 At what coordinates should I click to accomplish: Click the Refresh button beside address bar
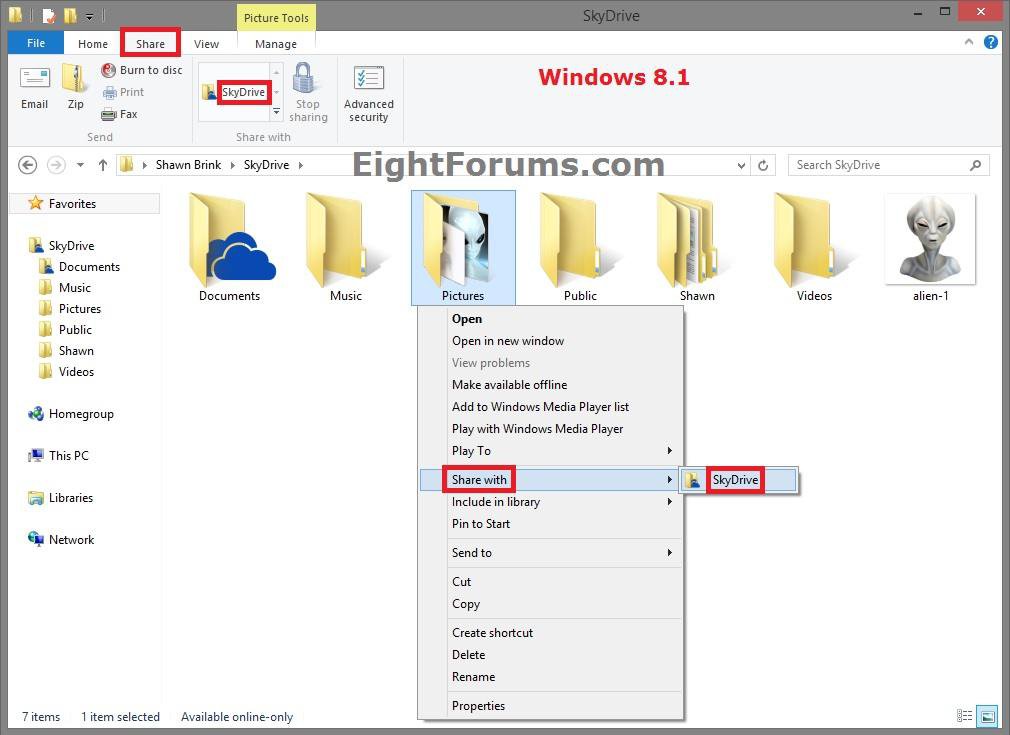764,165
